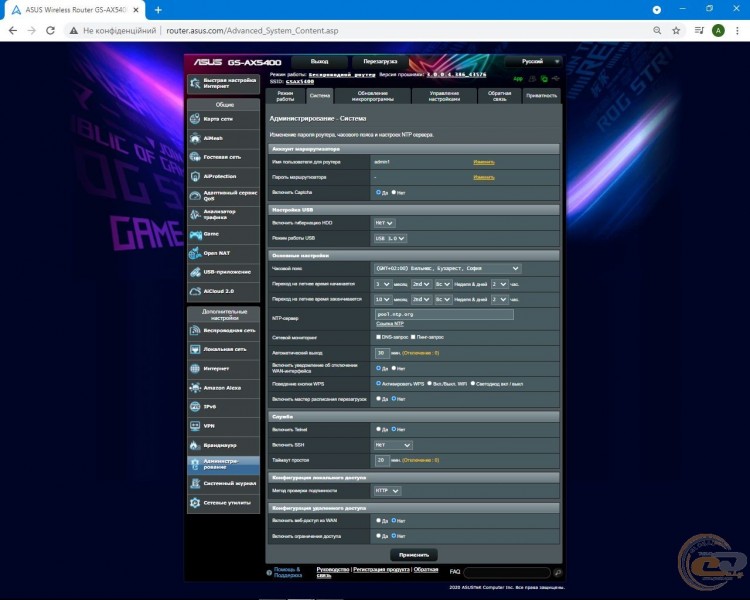This screenshot has height=600, width=750.
Task: Open DST end month dropdown showing 10
Action: (x=383, y=300)
